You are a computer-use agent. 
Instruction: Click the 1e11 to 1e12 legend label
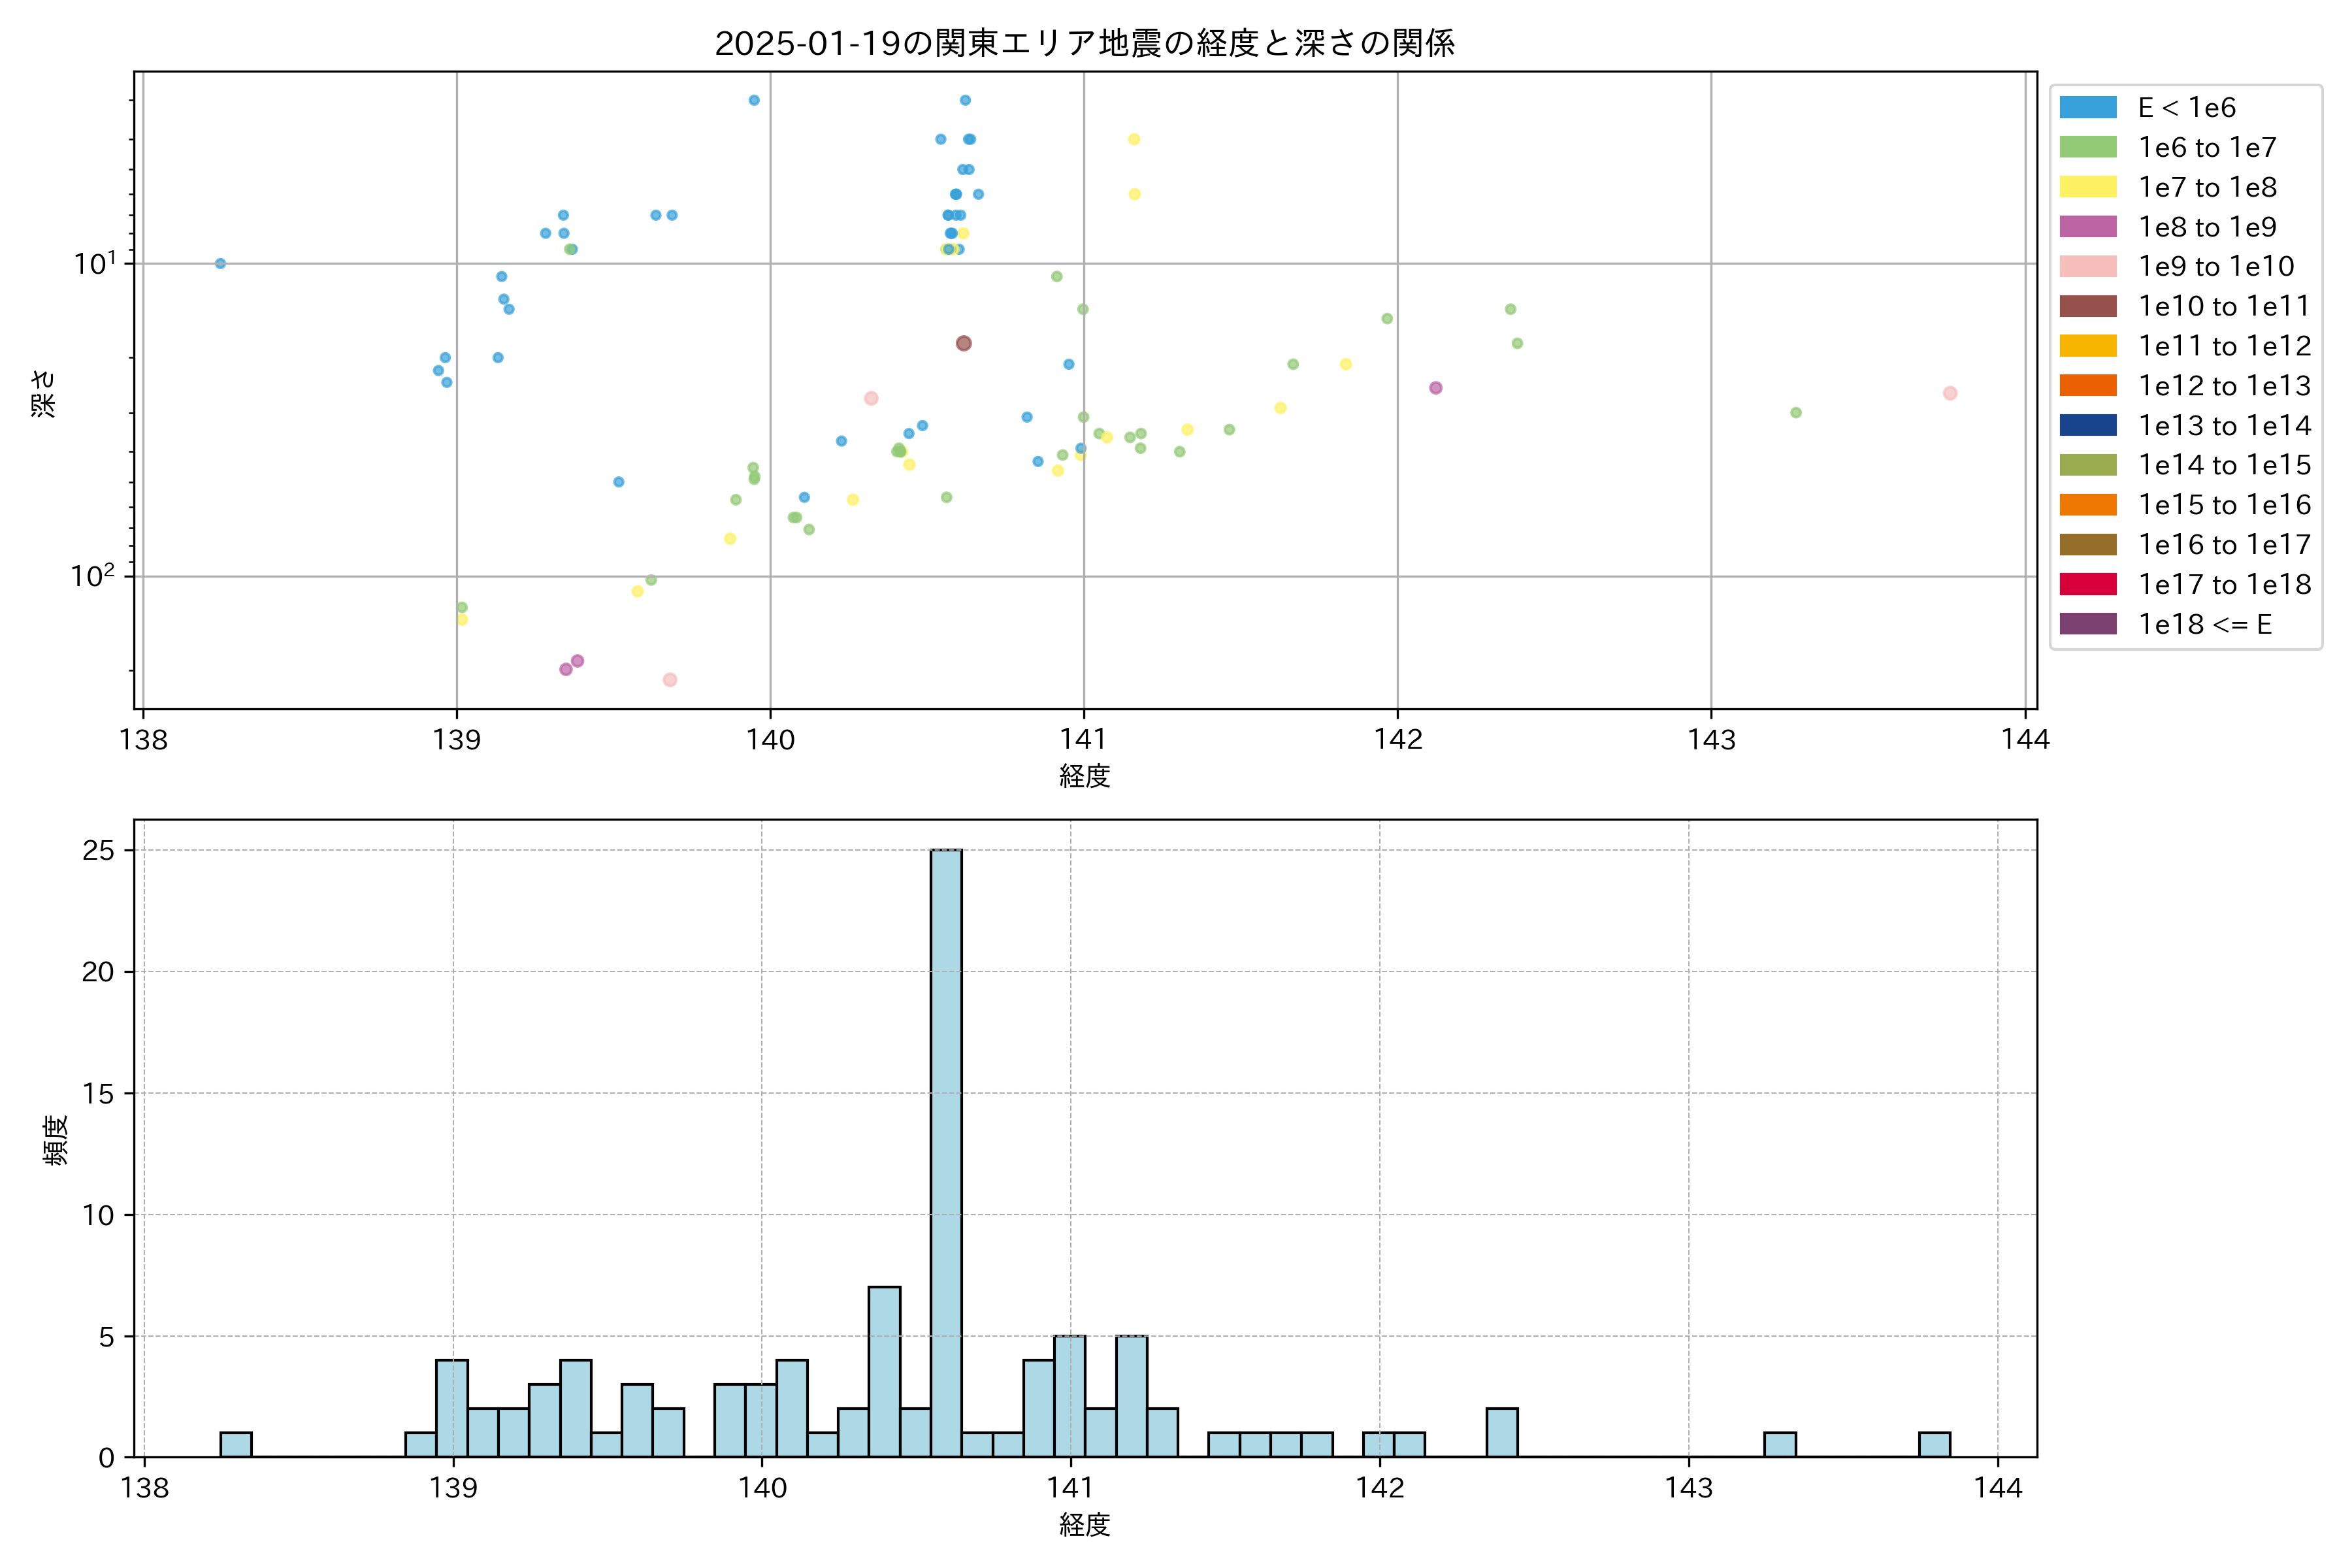click(2224, 346)
